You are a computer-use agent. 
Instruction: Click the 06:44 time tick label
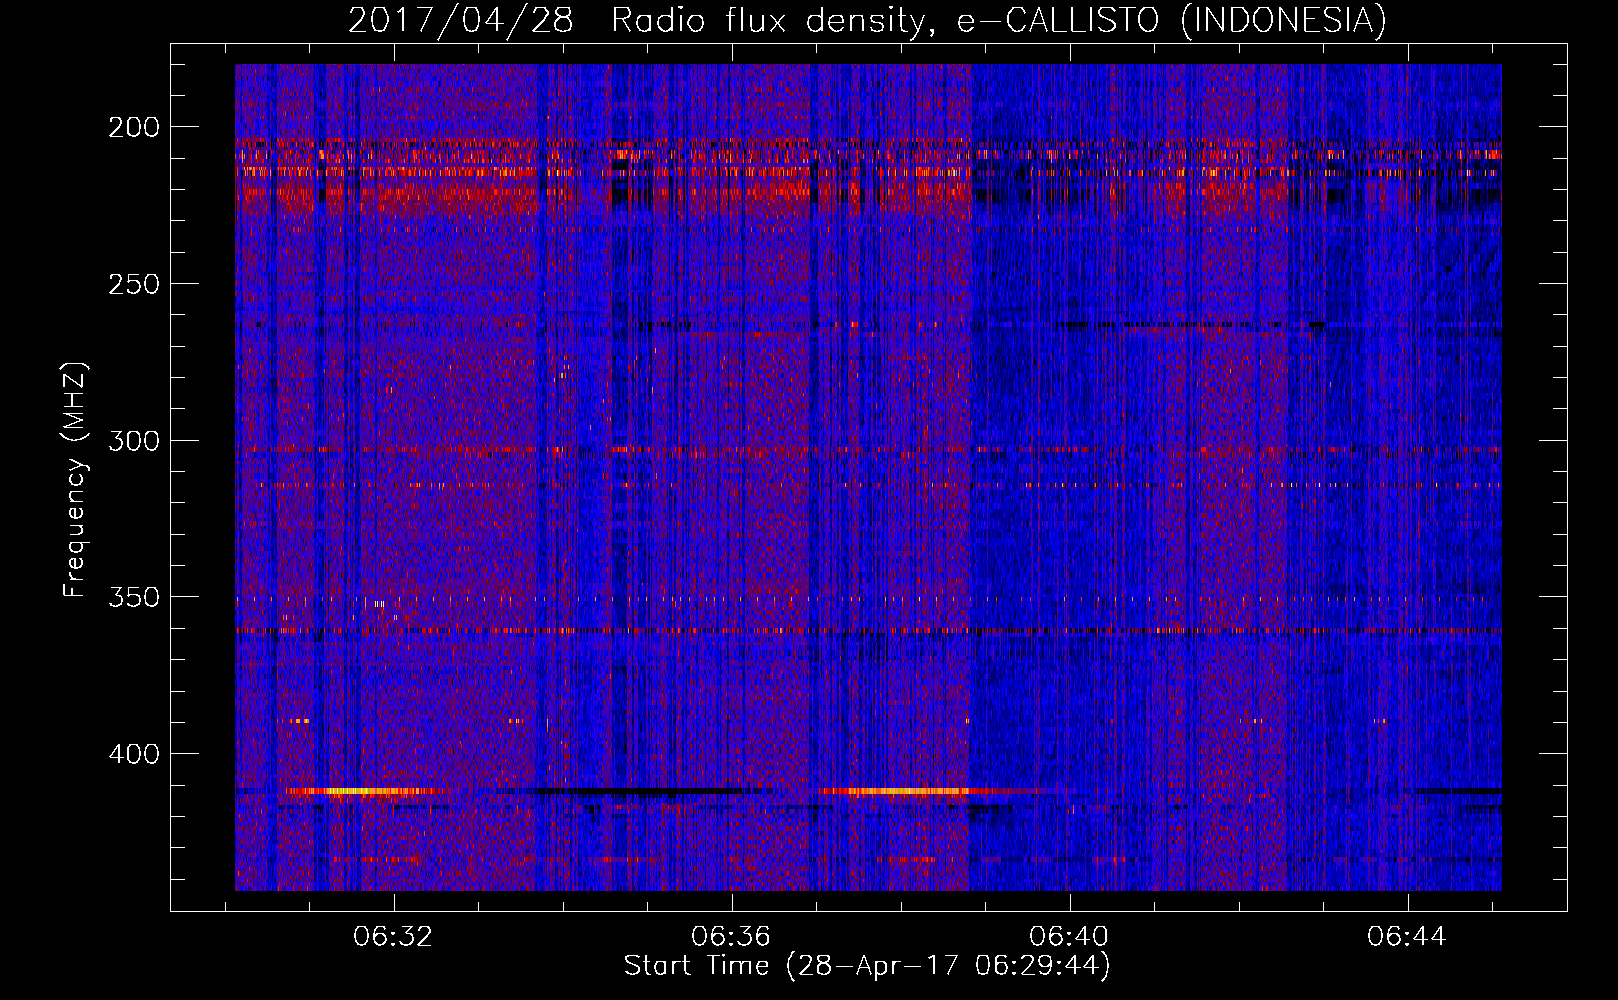pos(1407,937)
